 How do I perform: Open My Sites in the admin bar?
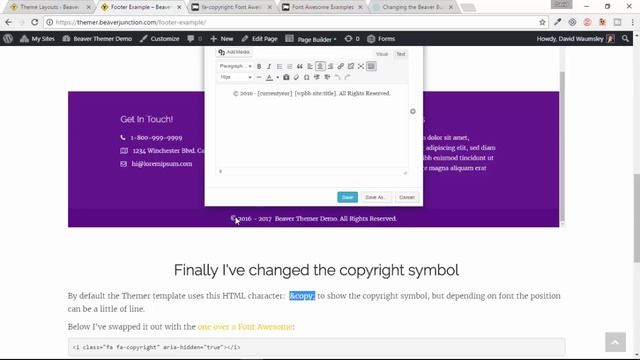pos(38,39)
